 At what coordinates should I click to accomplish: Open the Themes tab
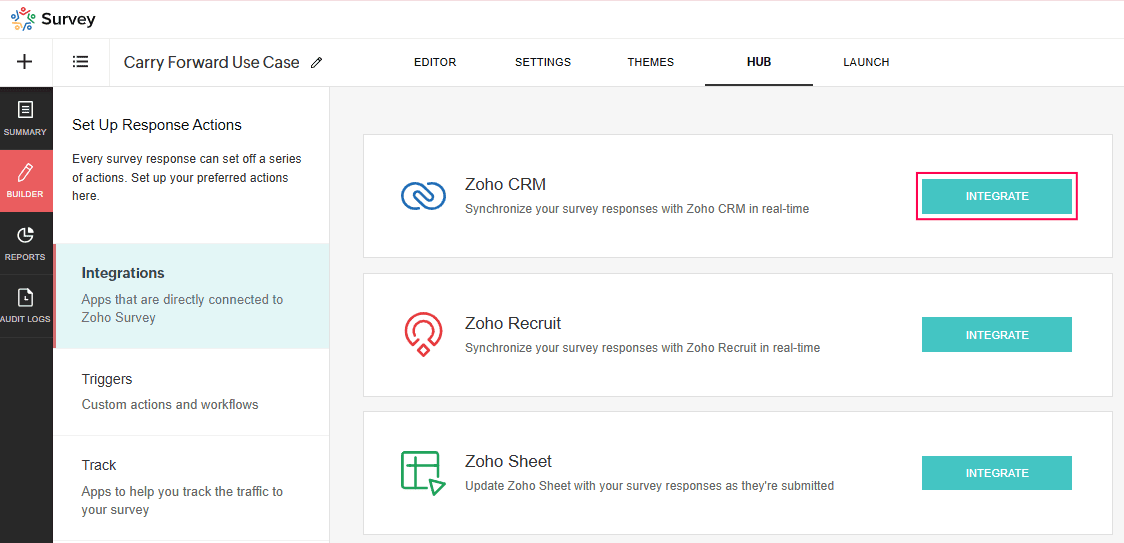[x=651, y=62]
